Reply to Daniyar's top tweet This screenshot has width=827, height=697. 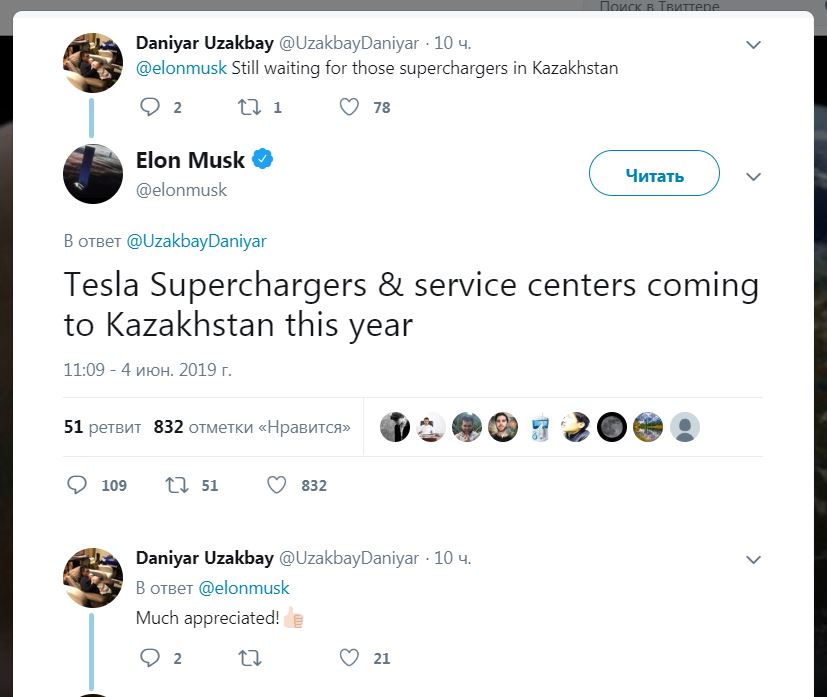(x=150, y=107)
